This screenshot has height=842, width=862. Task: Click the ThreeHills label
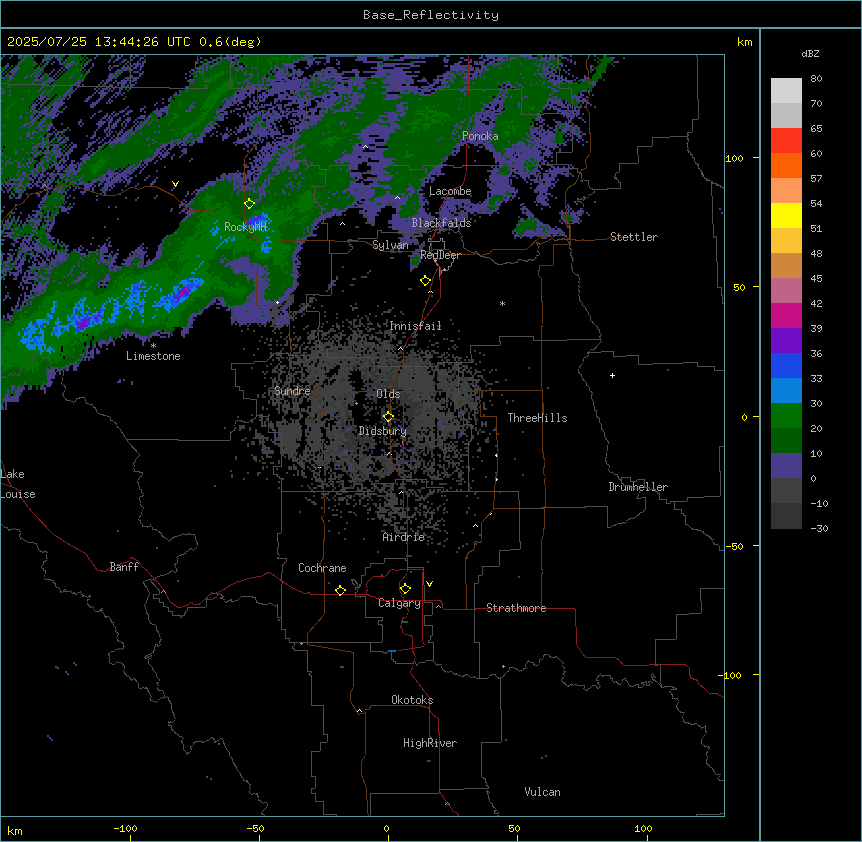[x=537, y=418]
